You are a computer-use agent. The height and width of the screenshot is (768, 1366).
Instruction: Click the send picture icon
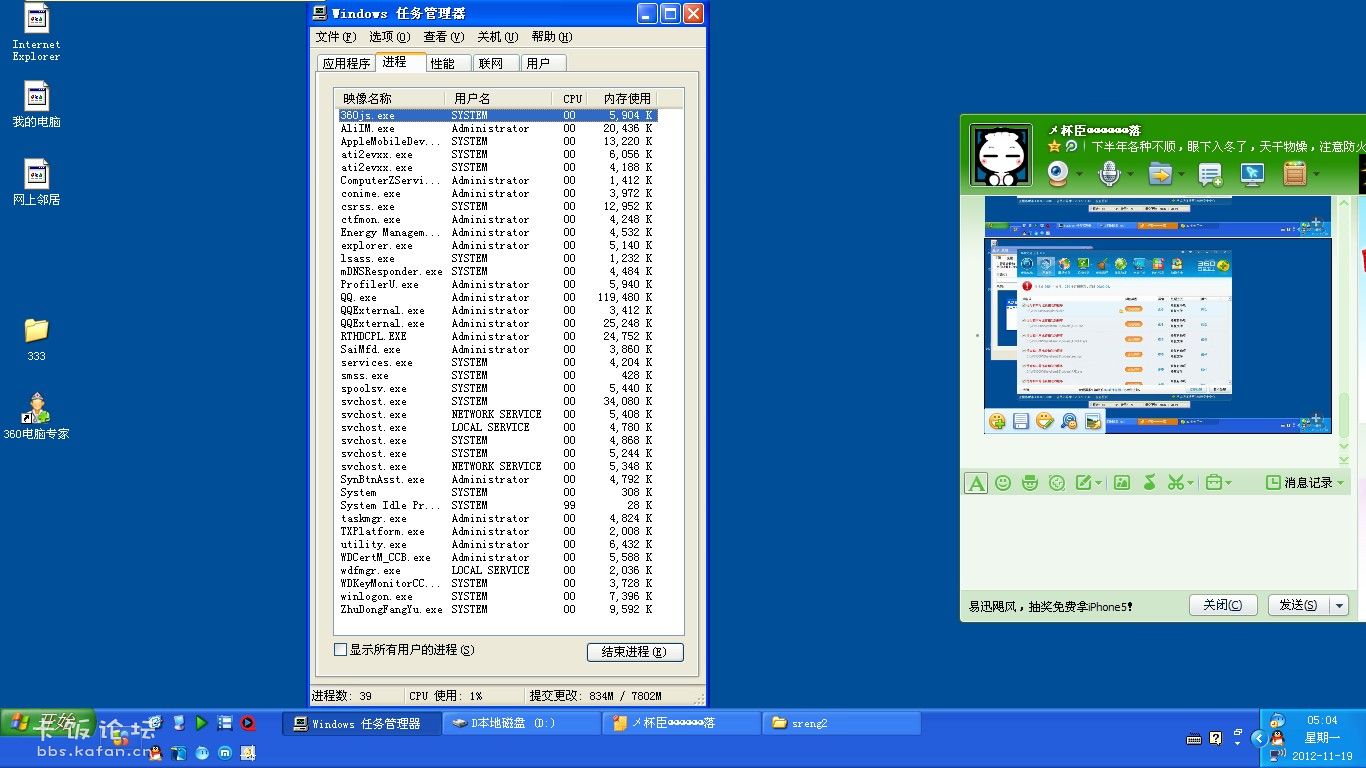(1122, 483)
